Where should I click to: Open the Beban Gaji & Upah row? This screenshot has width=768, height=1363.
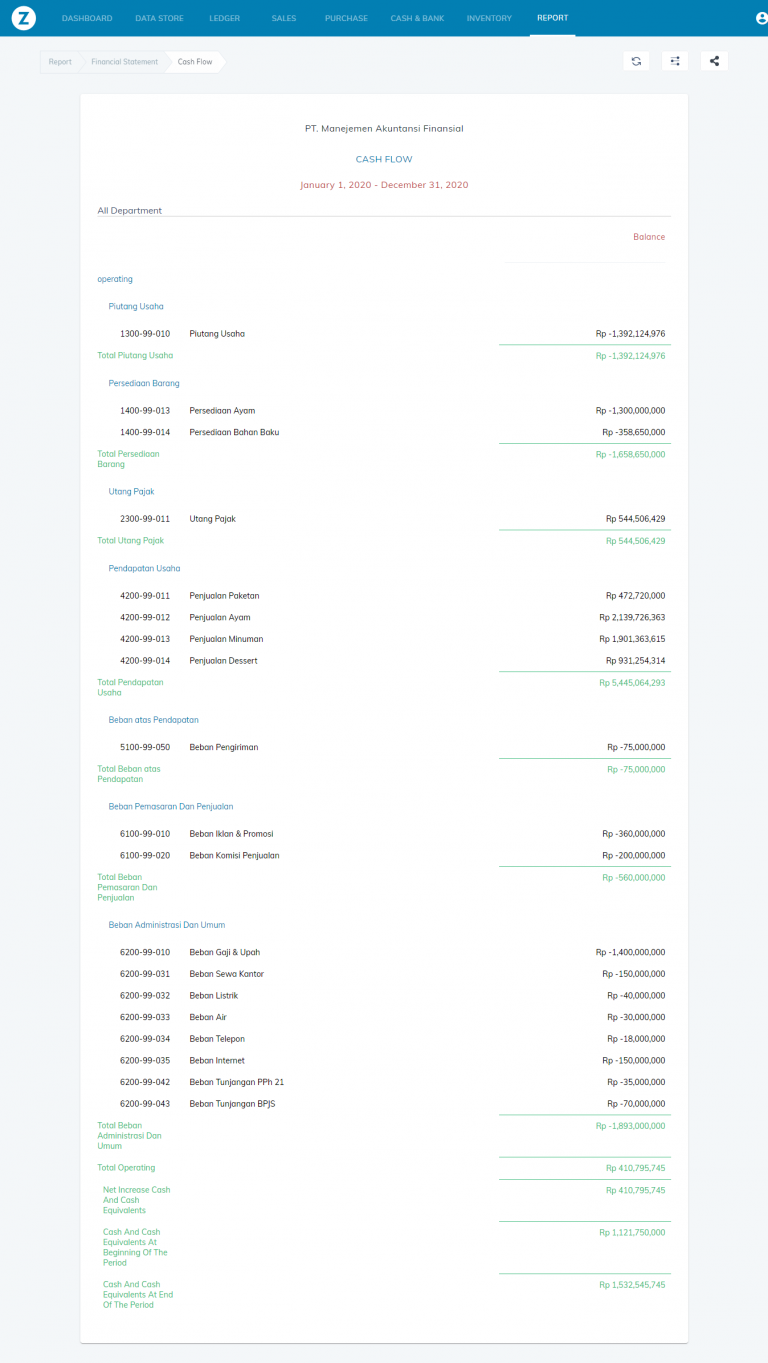tap(224, 952)
